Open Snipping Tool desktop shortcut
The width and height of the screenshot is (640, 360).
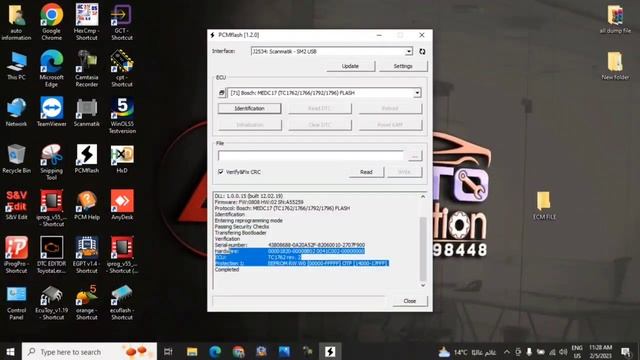coord(51,162)
